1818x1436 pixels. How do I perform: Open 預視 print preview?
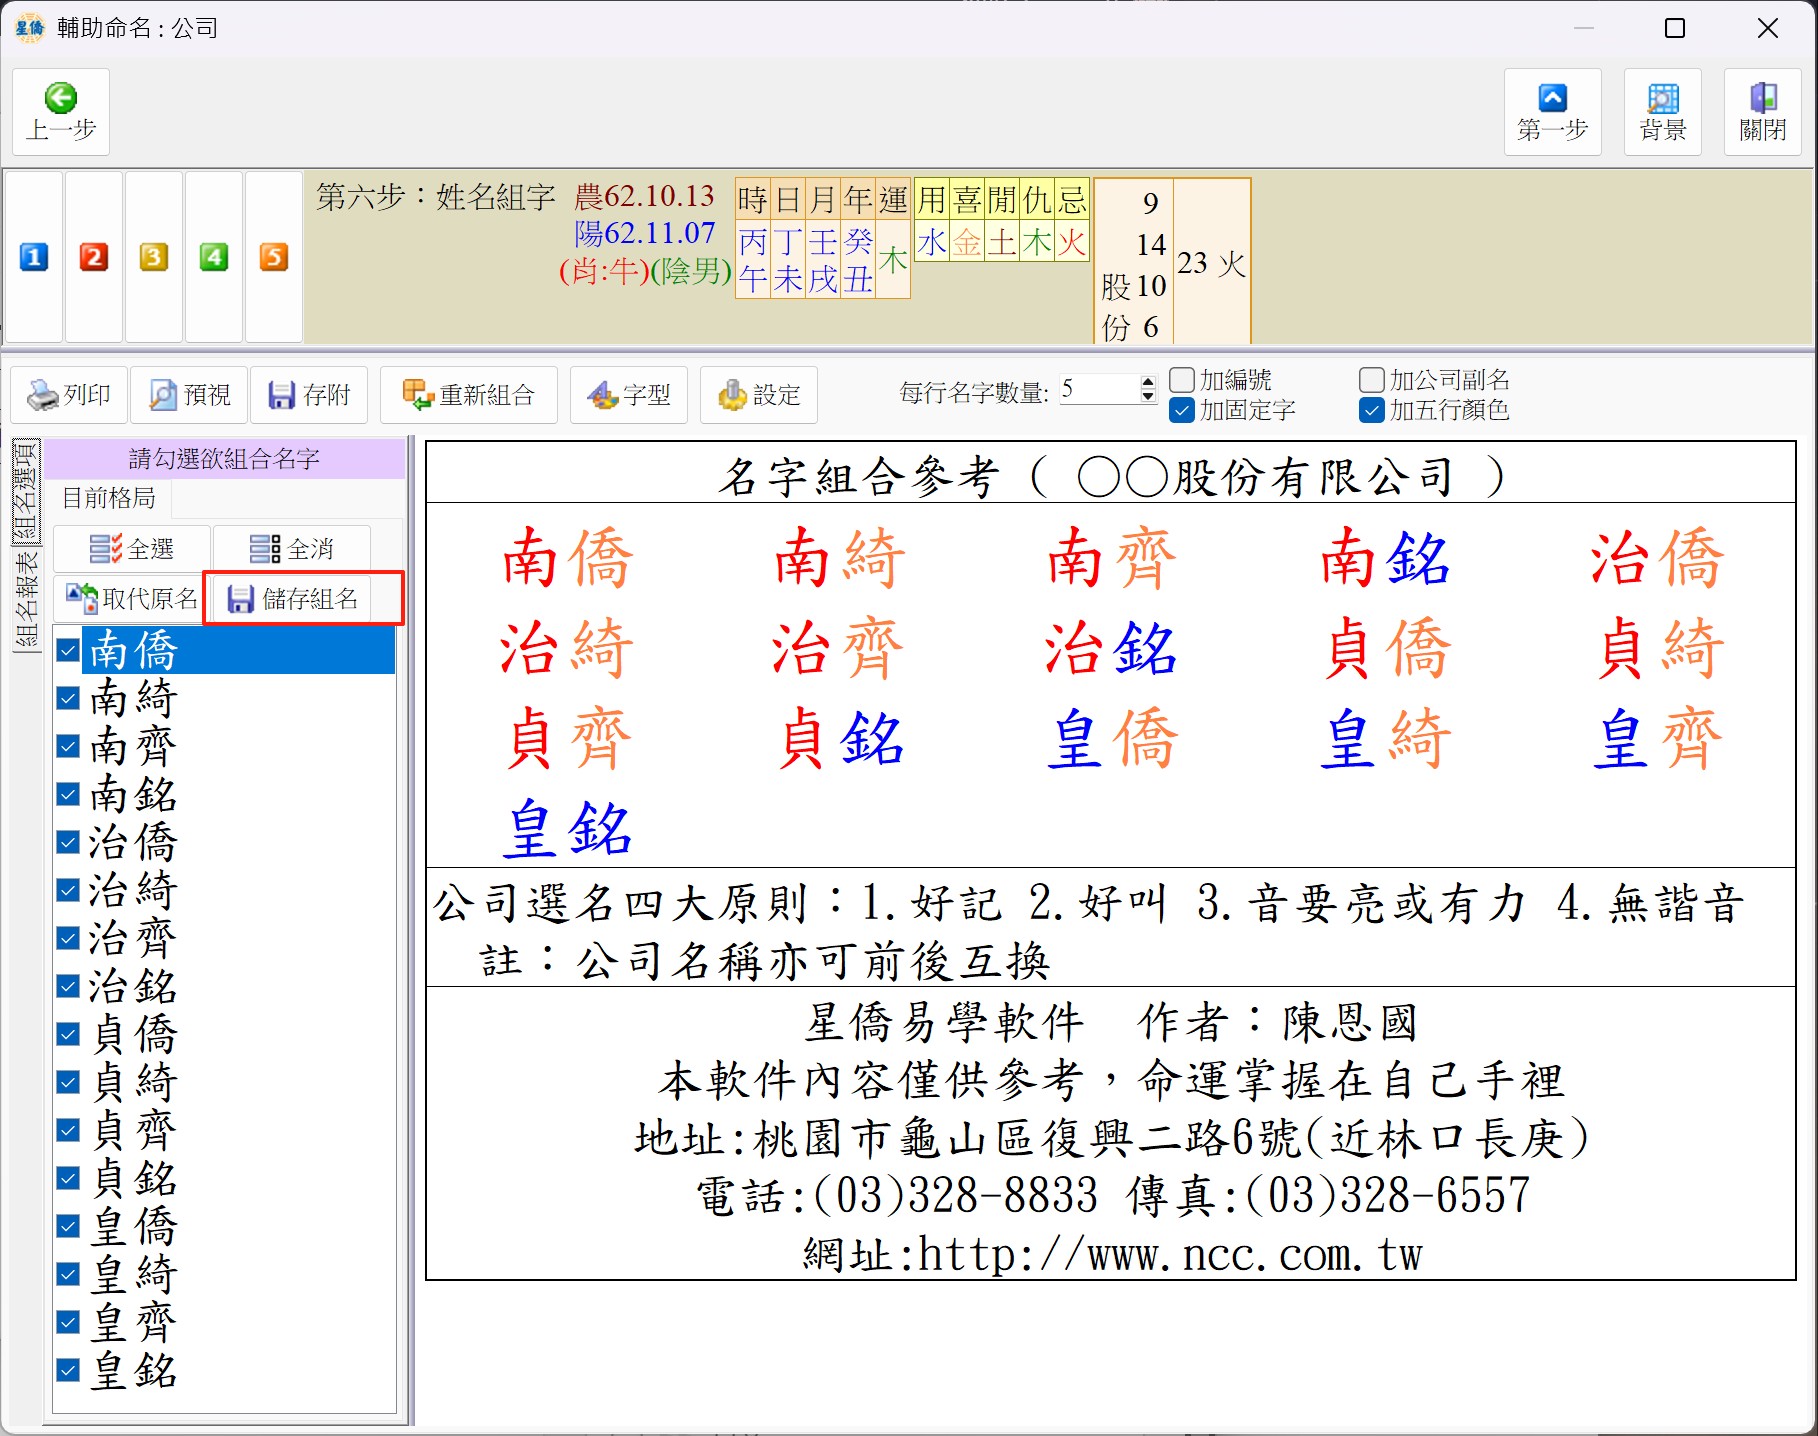click(190, 395)
